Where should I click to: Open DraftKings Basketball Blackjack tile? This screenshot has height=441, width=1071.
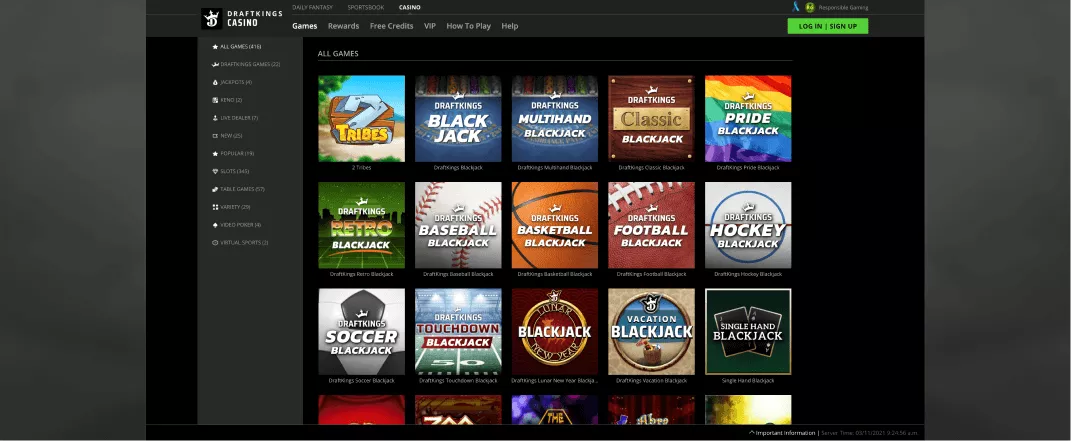coord(555,225)
